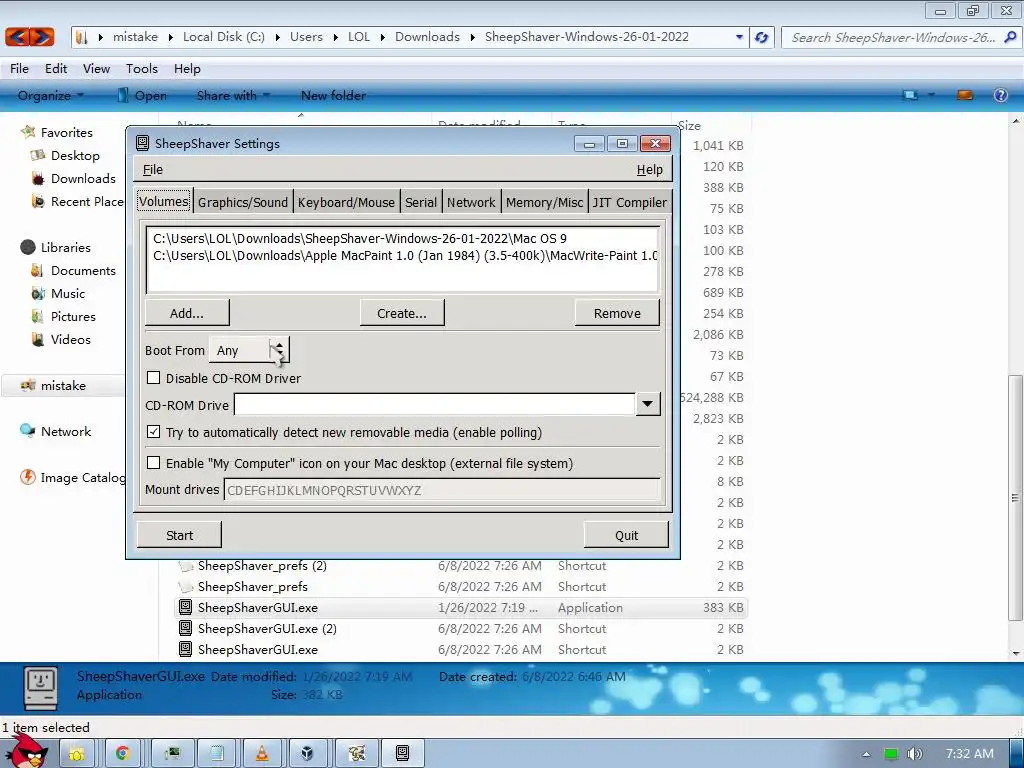Switch to the Keyboard/Mouse tab
The image size is (1024, 768).
346,202
